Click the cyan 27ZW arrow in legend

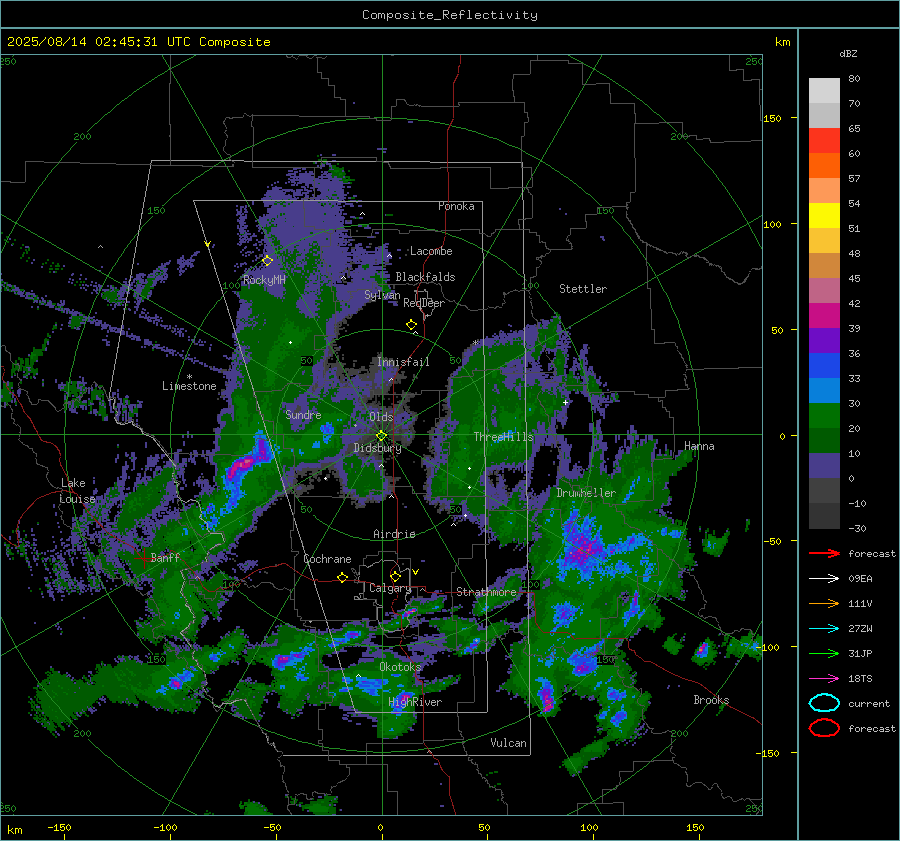[x=824, y=629]
